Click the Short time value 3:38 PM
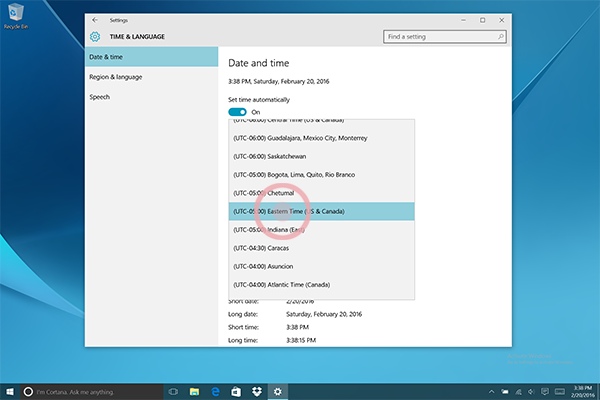 297,327
